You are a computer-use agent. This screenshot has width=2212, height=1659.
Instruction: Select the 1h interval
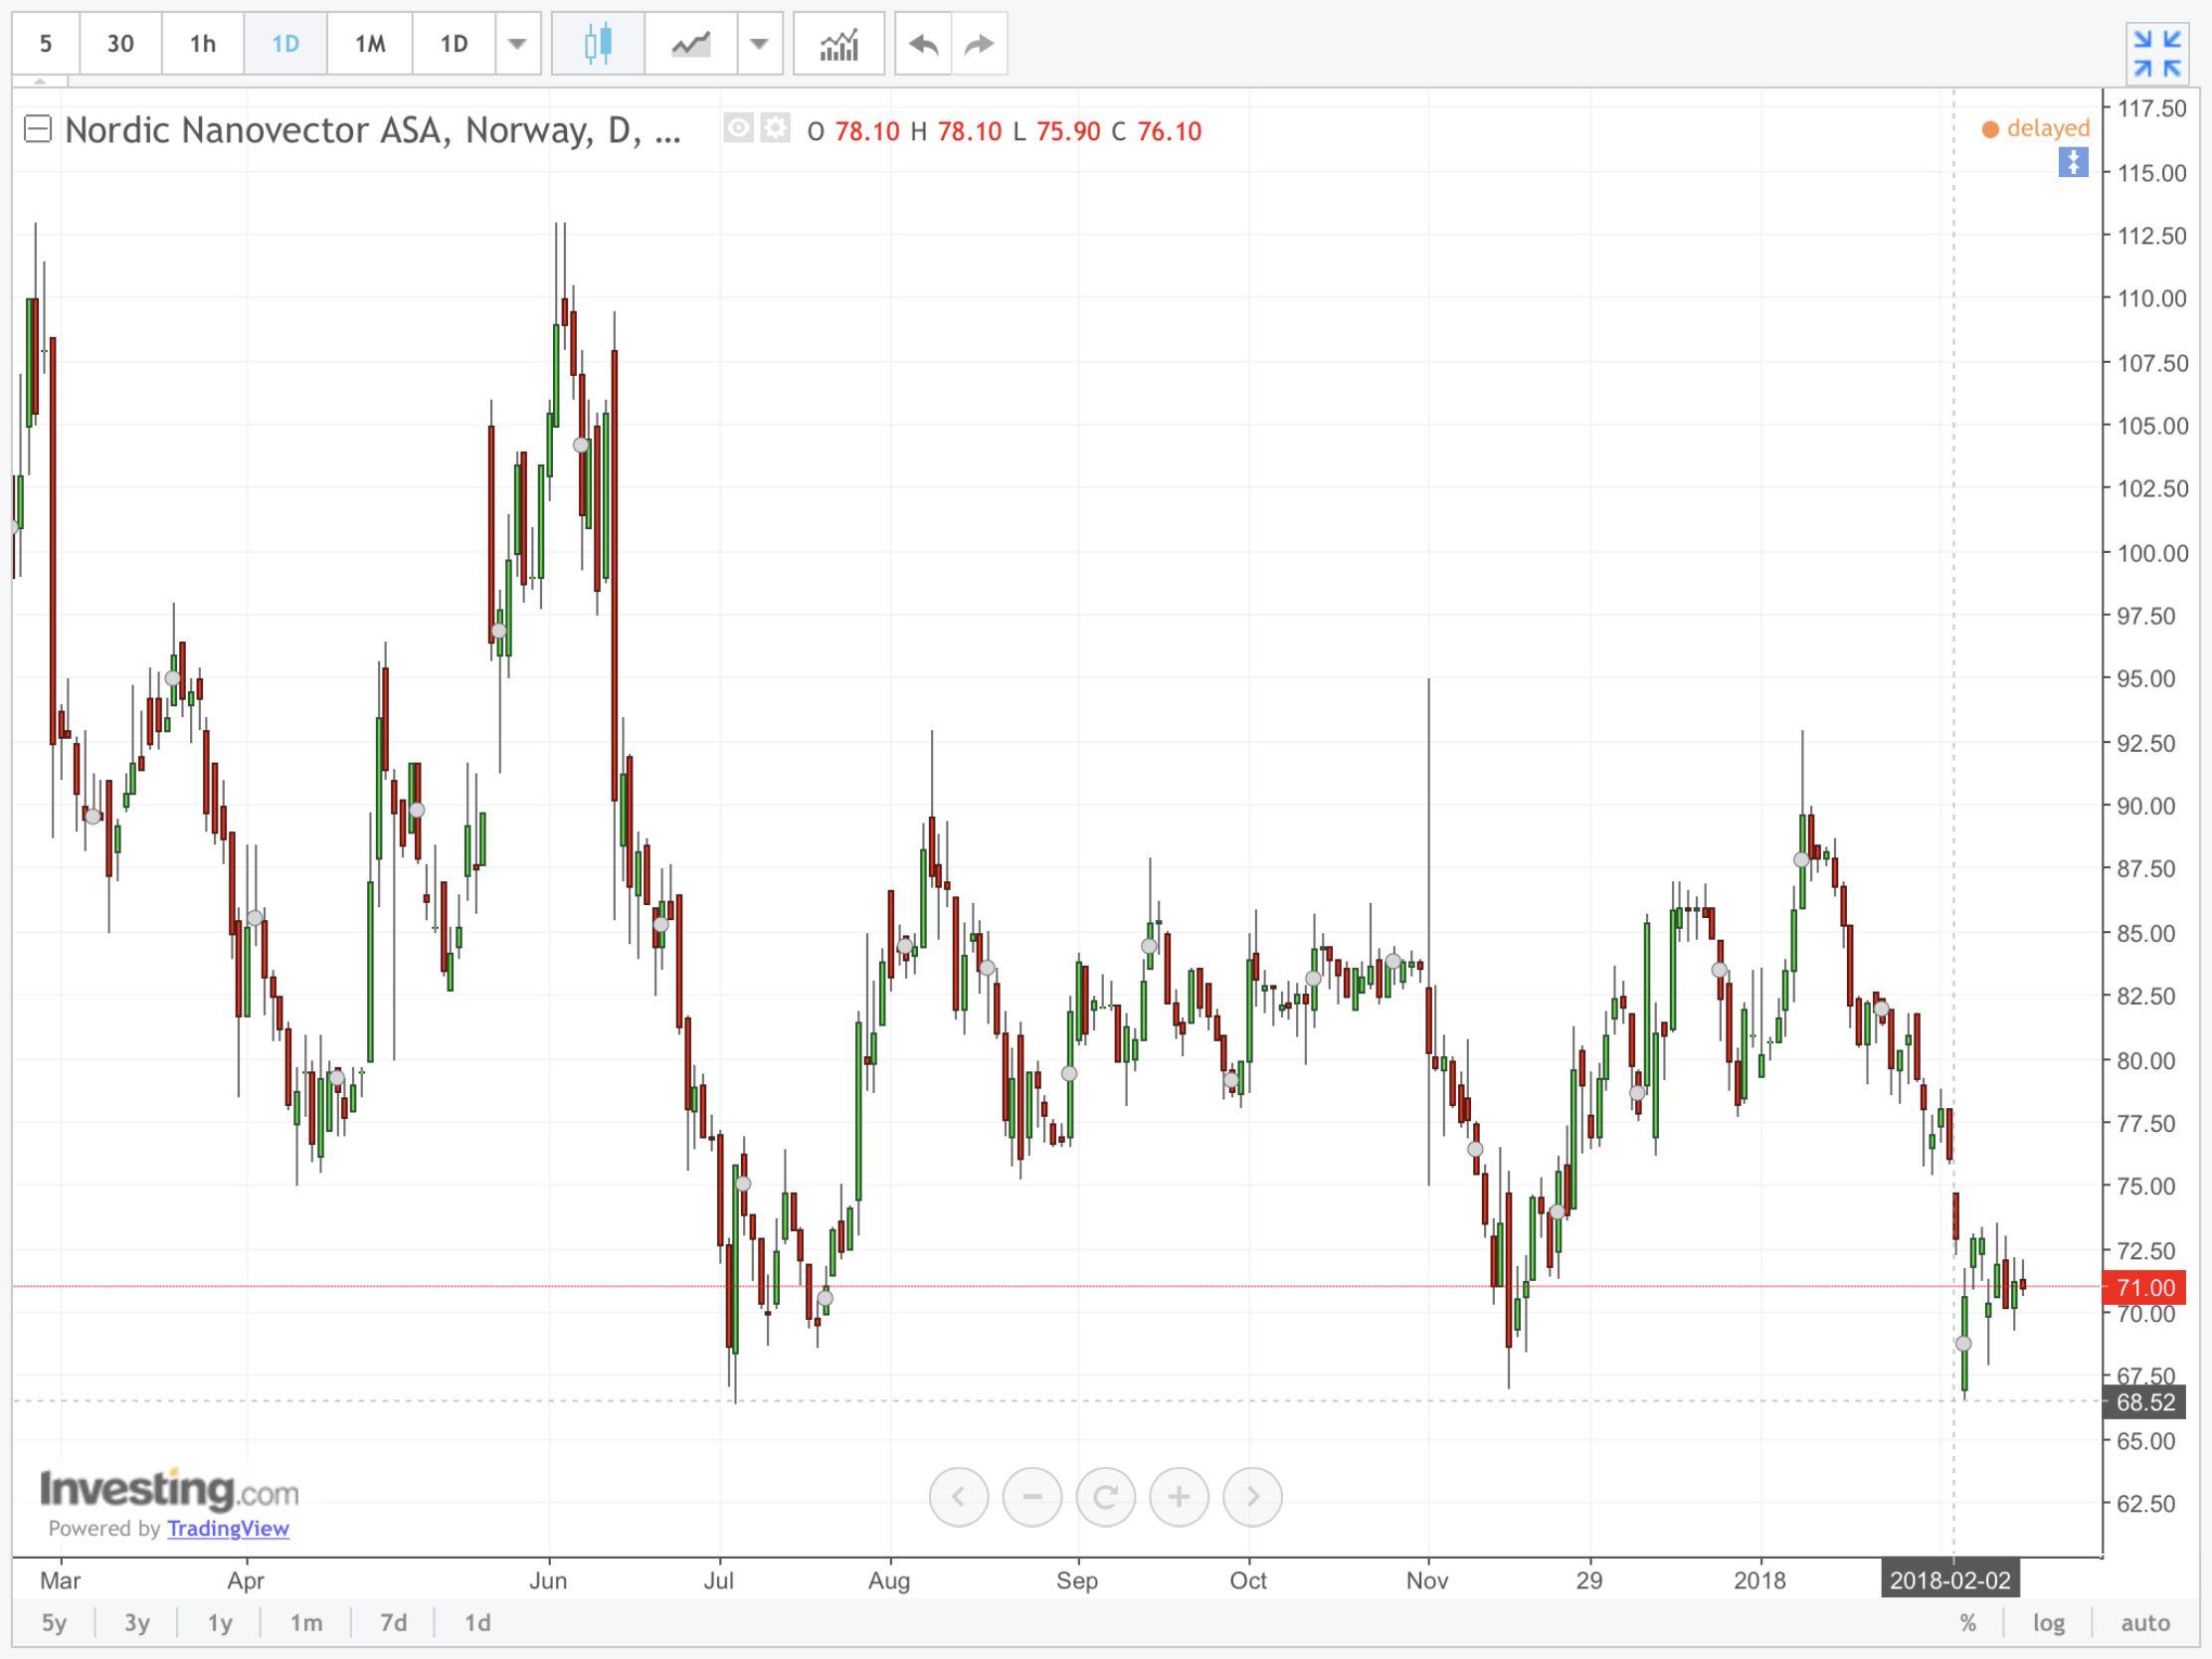tap(203, 43)
